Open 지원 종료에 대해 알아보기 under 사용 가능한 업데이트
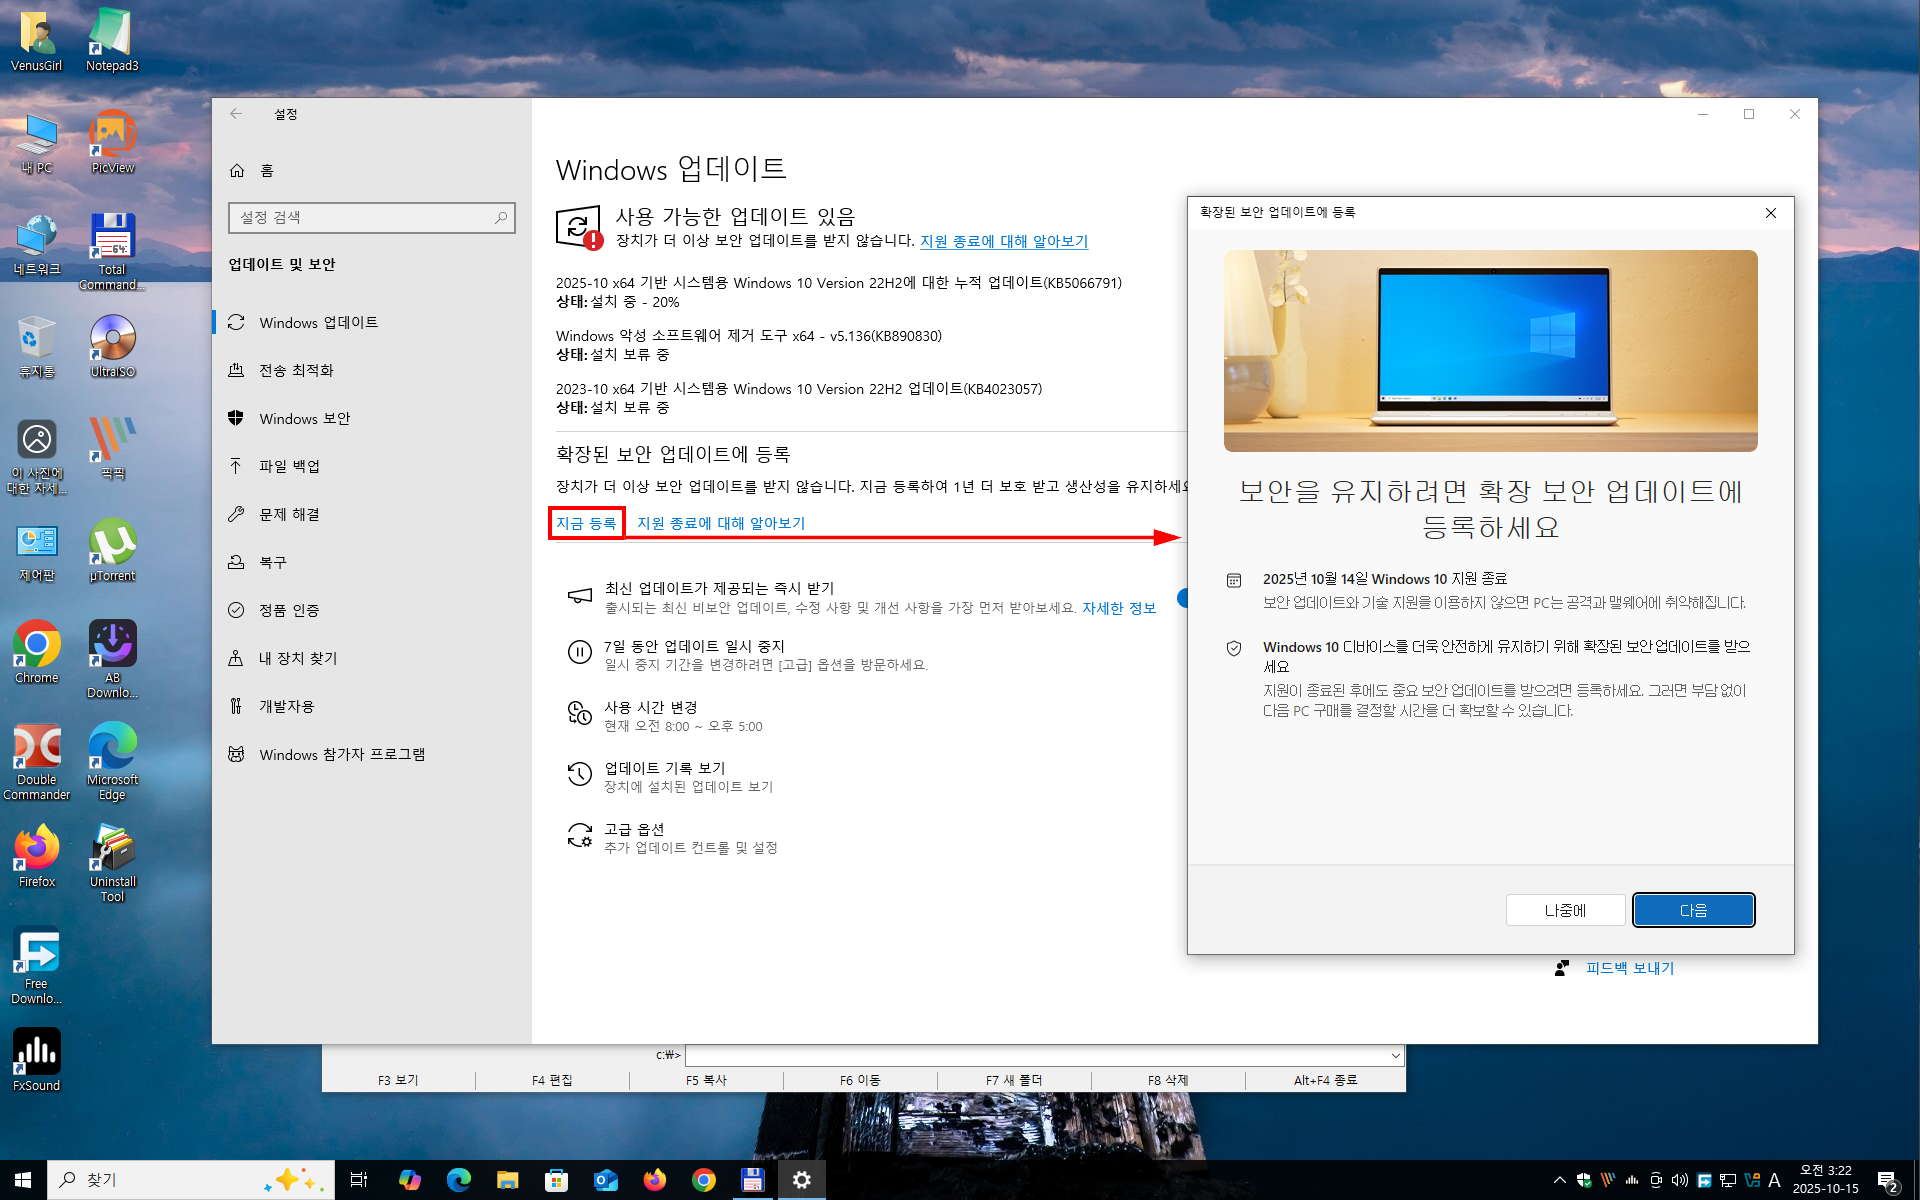 (x=1004, y=241)
